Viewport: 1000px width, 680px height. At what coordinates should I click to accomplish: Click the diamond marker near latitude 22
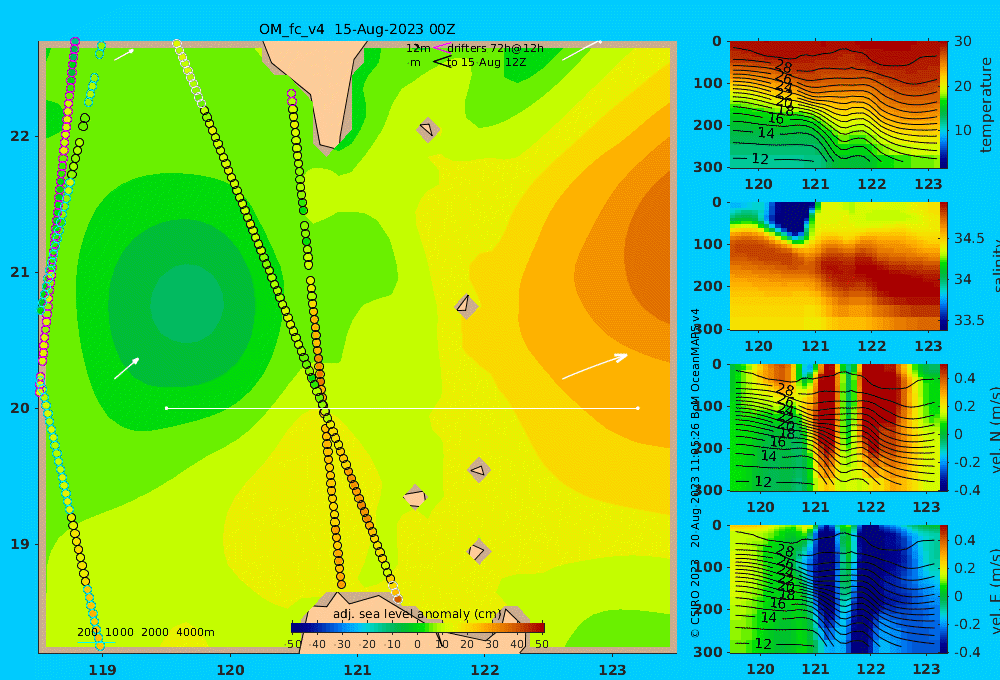coord(428,129)
